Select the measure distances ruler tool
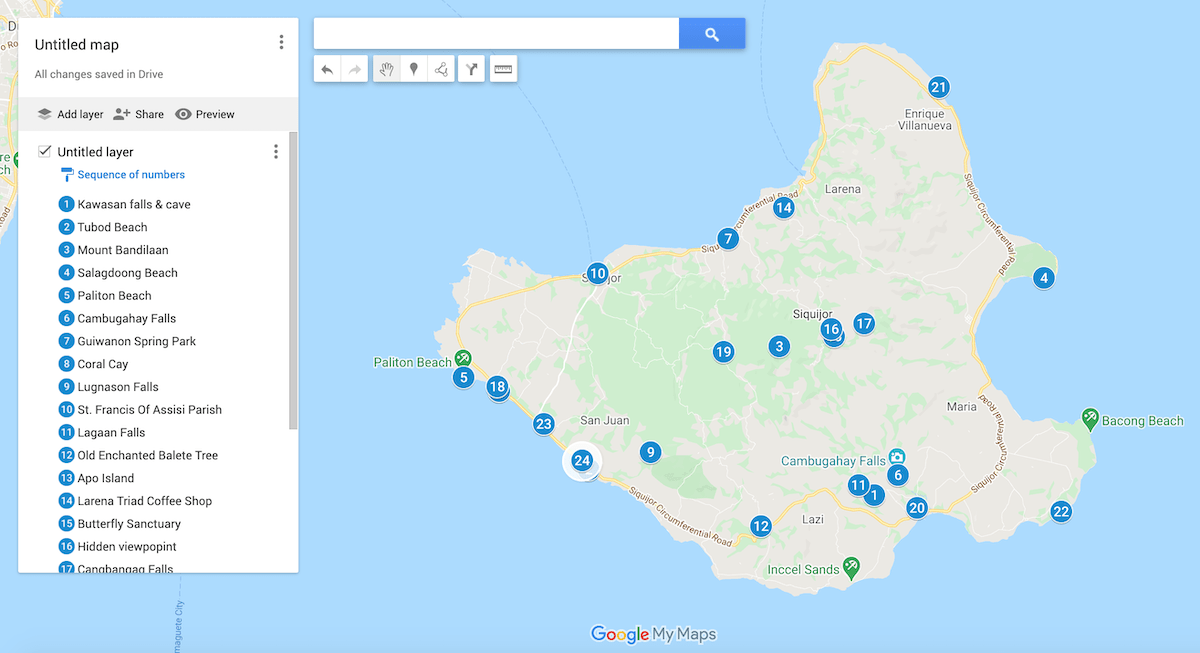 503,69
